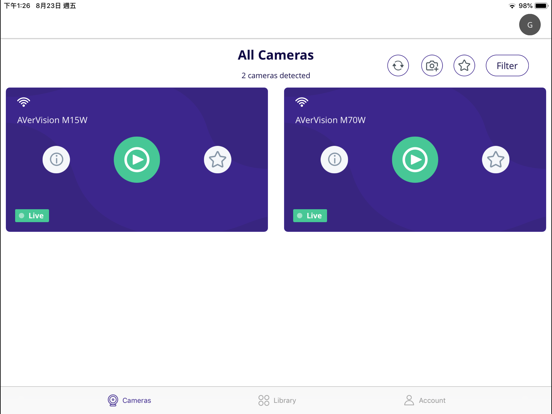Switch to the Library tab
This screenshot has height=414, width=552.
277,400
